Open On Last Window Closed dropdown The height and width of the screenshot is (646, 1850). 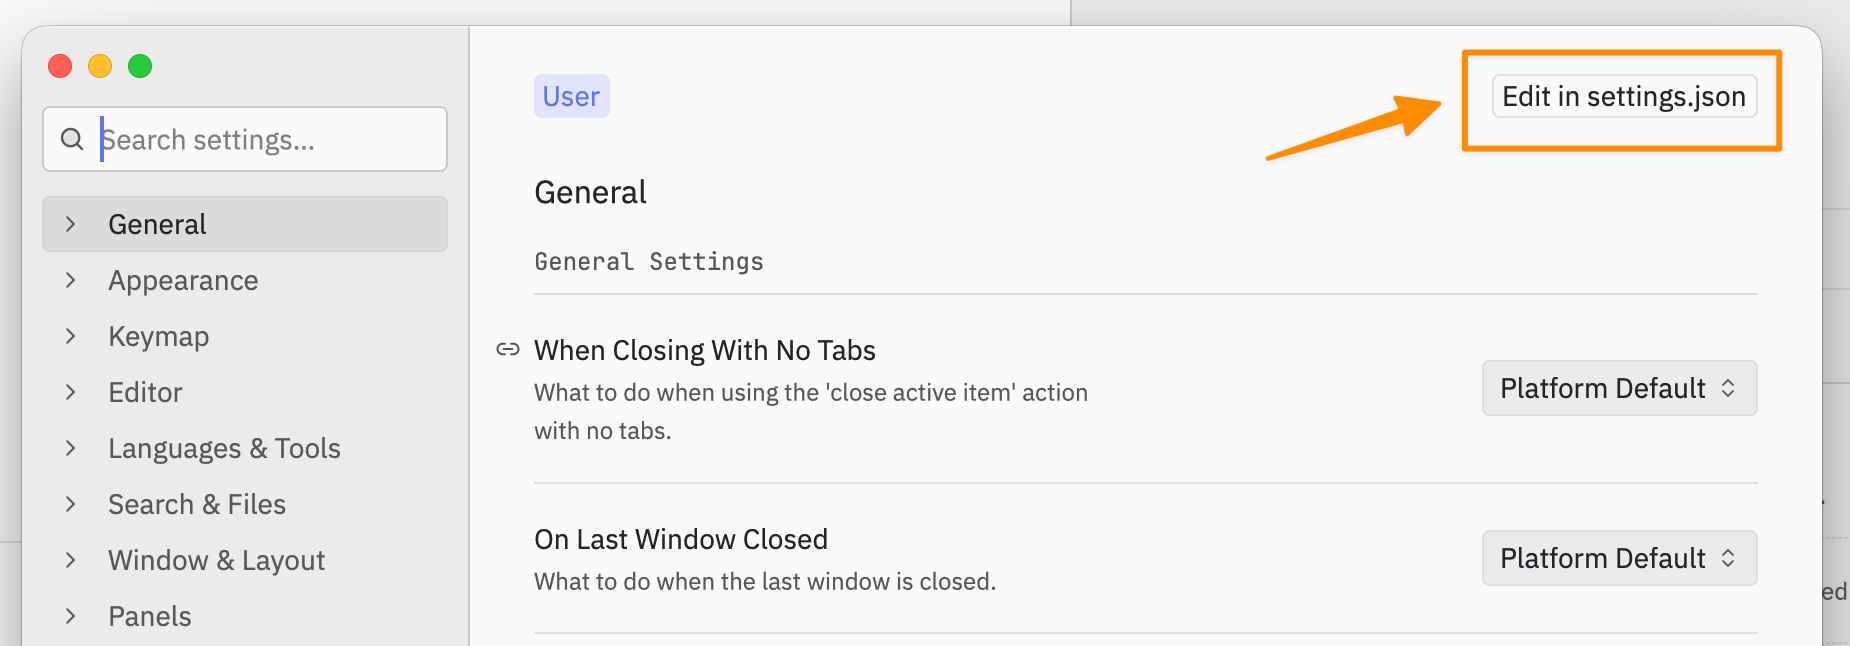1619,558
